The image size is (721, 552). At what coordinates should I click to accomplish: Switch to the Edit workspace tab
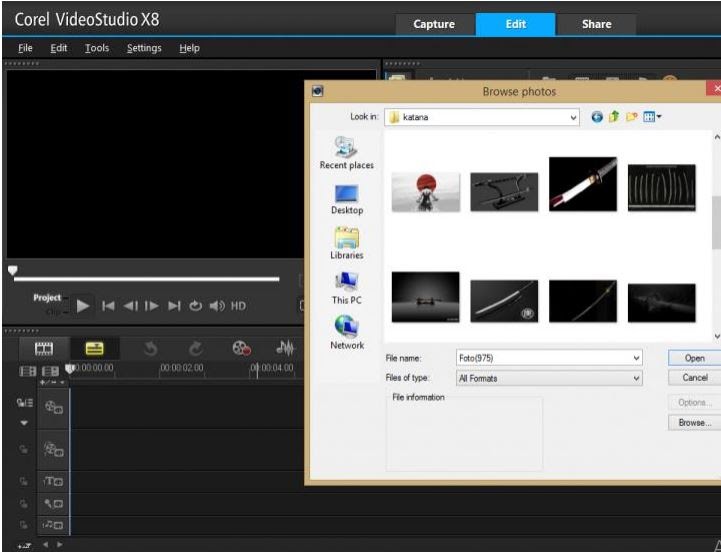point(515,24)
